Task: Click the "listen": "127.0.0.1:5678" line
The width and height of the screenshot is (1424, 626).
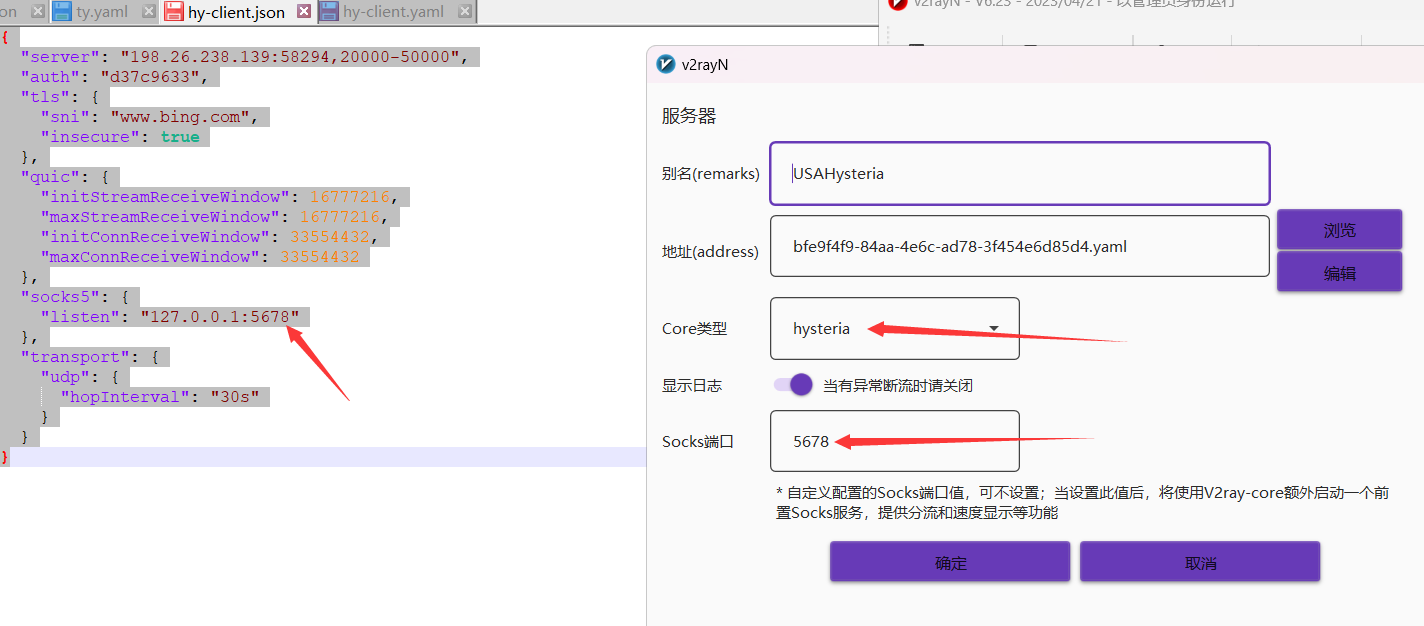Action: [x=170, y=317]
